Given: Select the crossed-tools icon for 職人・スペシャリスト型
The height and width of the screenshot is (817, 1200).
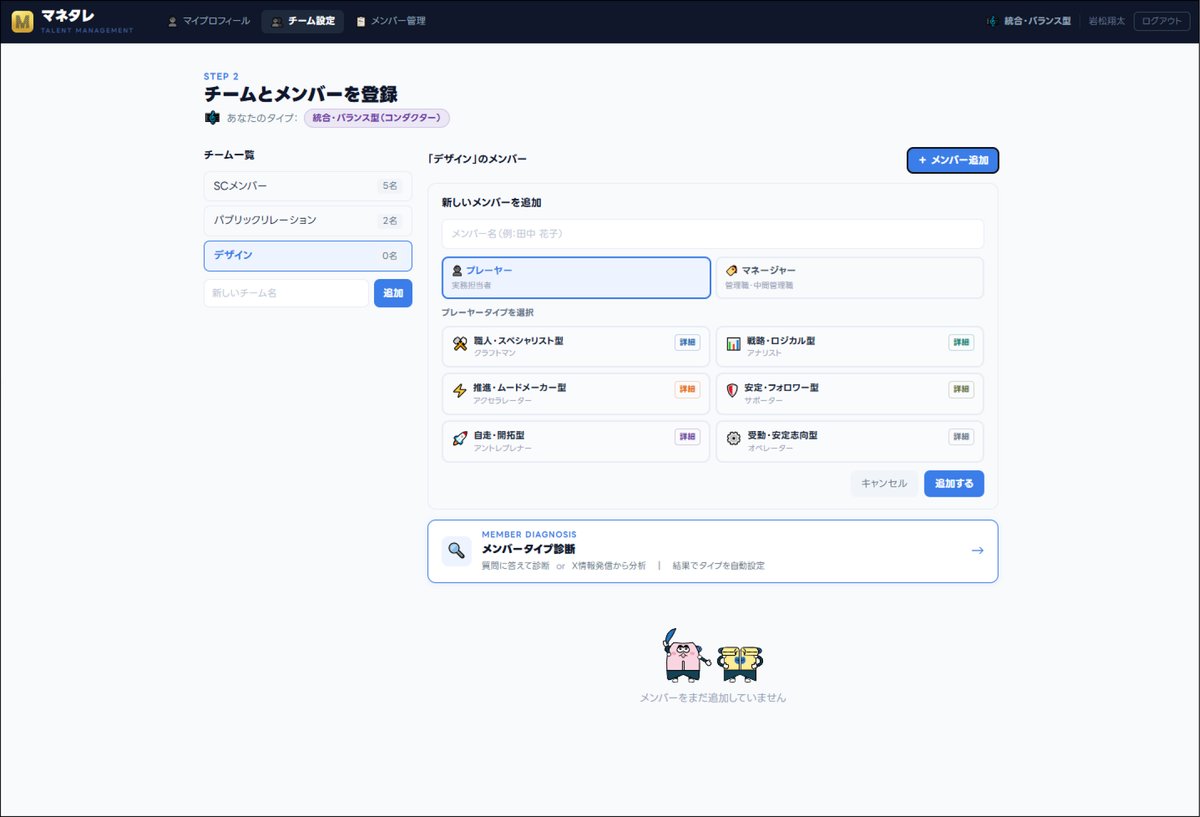Looking at the screenshot, I should (x=460, y=344).
